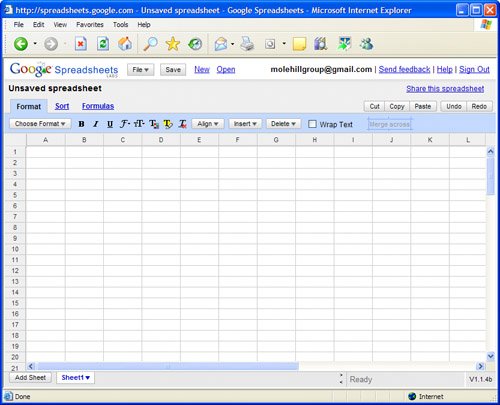500x405 pixels.
Task: Open the yellow background color picker
Action: pos(168,124)
